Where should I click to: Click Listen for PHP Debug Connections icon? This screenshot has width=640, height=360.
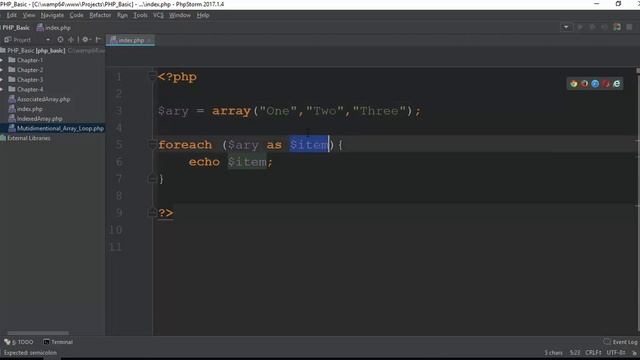pos(617,27)
